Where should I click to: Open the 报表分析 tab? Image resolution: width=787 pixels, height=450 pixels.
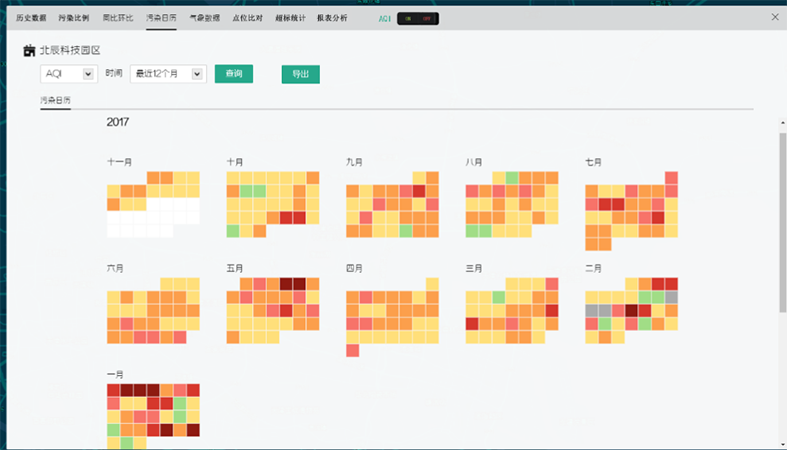[x=332, y=18]
